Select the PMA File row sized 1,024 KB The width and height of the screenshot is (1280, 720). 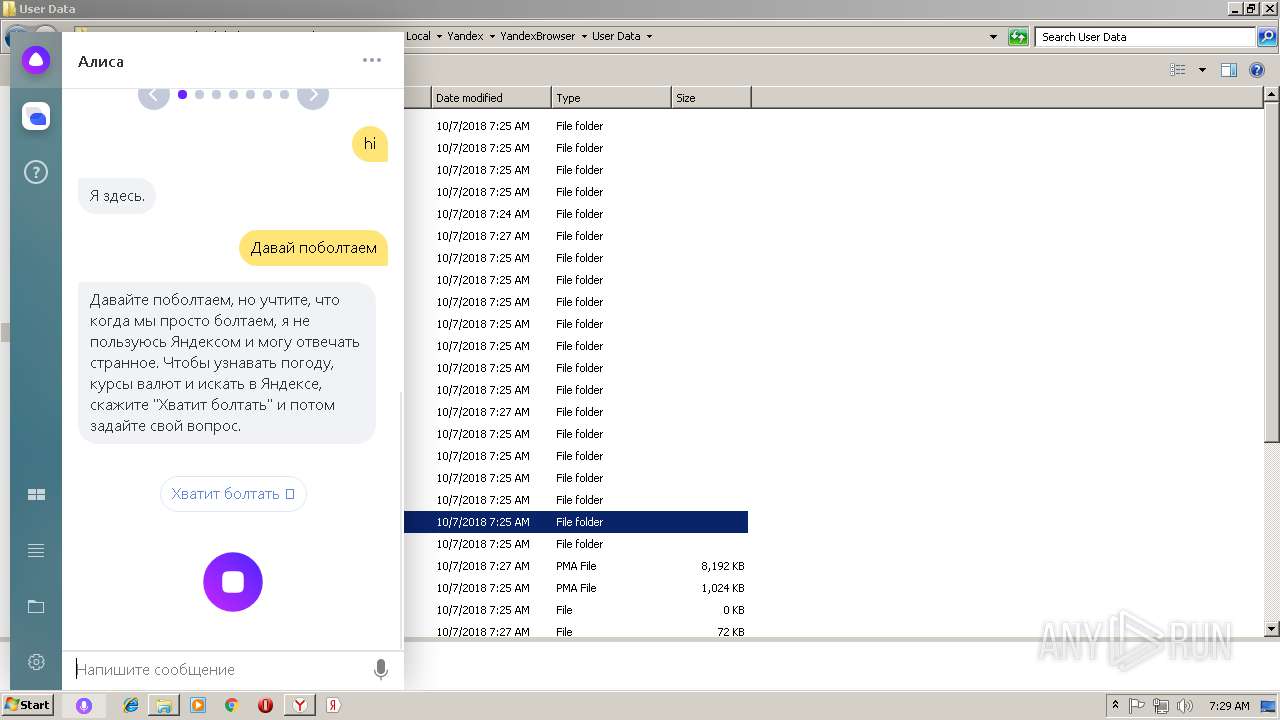(x=576, y=588)
